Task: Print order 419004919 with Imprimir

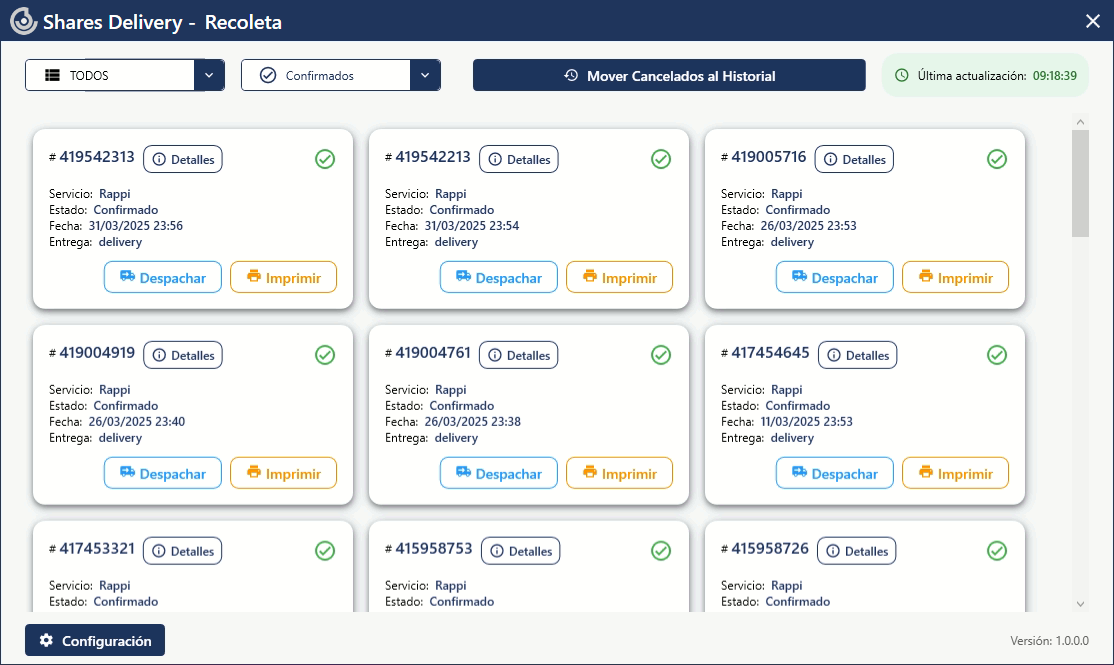Action: point(283,473)
